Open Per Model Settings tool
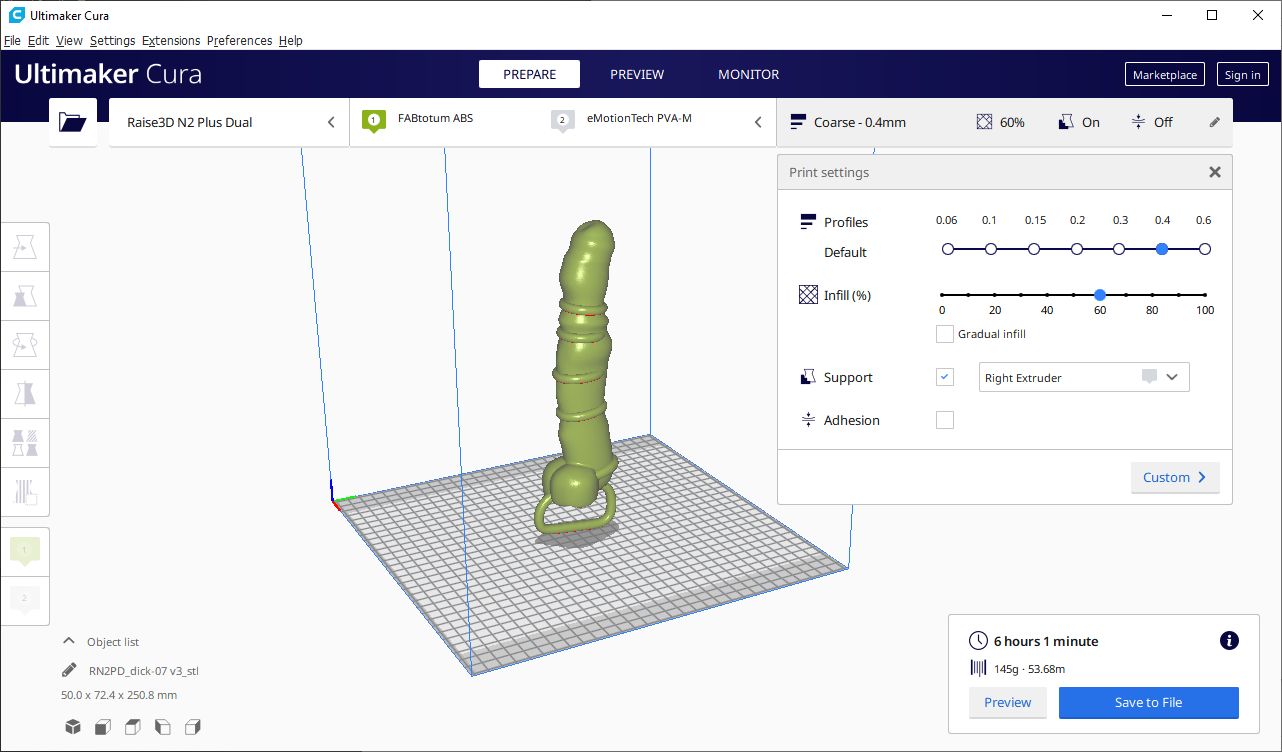1282x752 pixels. [26, 443]
